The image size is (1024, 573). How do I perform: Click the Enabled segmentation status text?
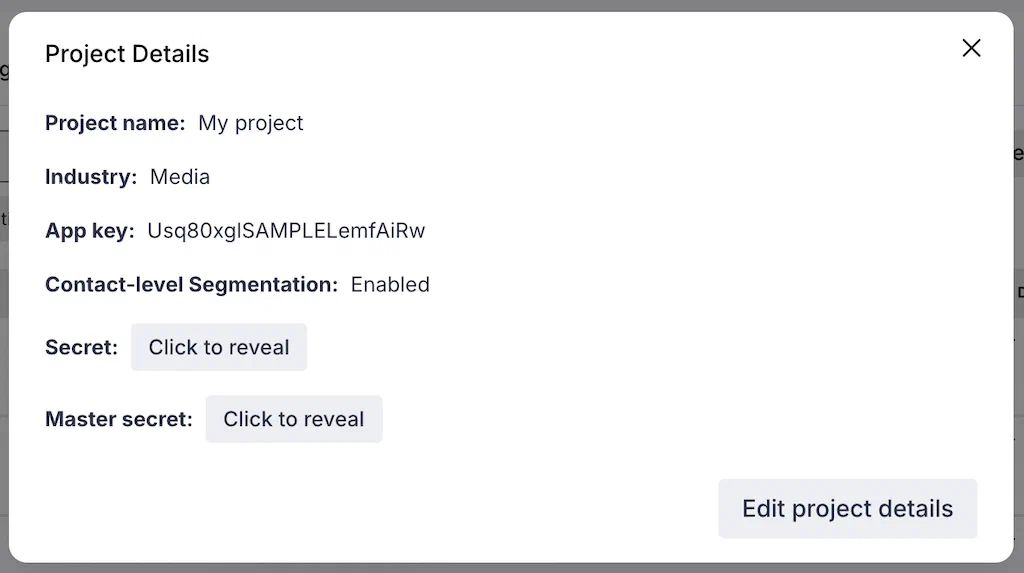(390, 285)
